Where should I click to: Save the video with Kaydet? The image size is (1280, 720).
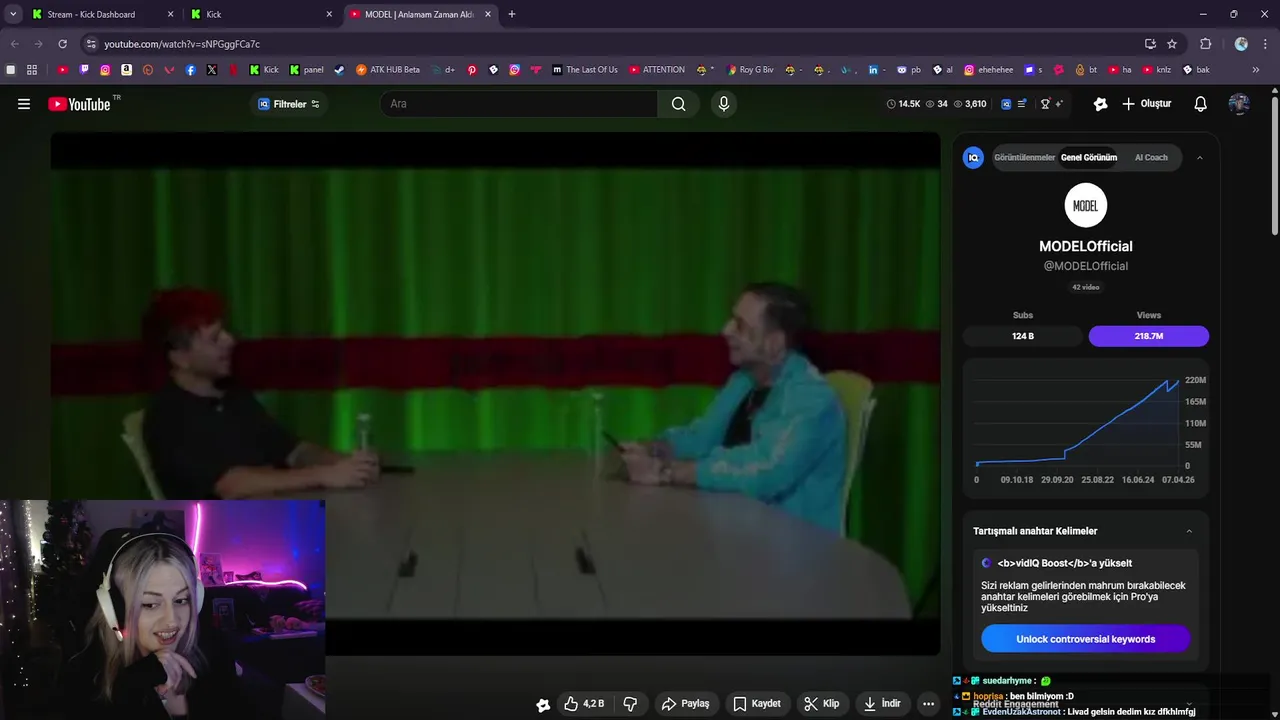click(757, 704)
